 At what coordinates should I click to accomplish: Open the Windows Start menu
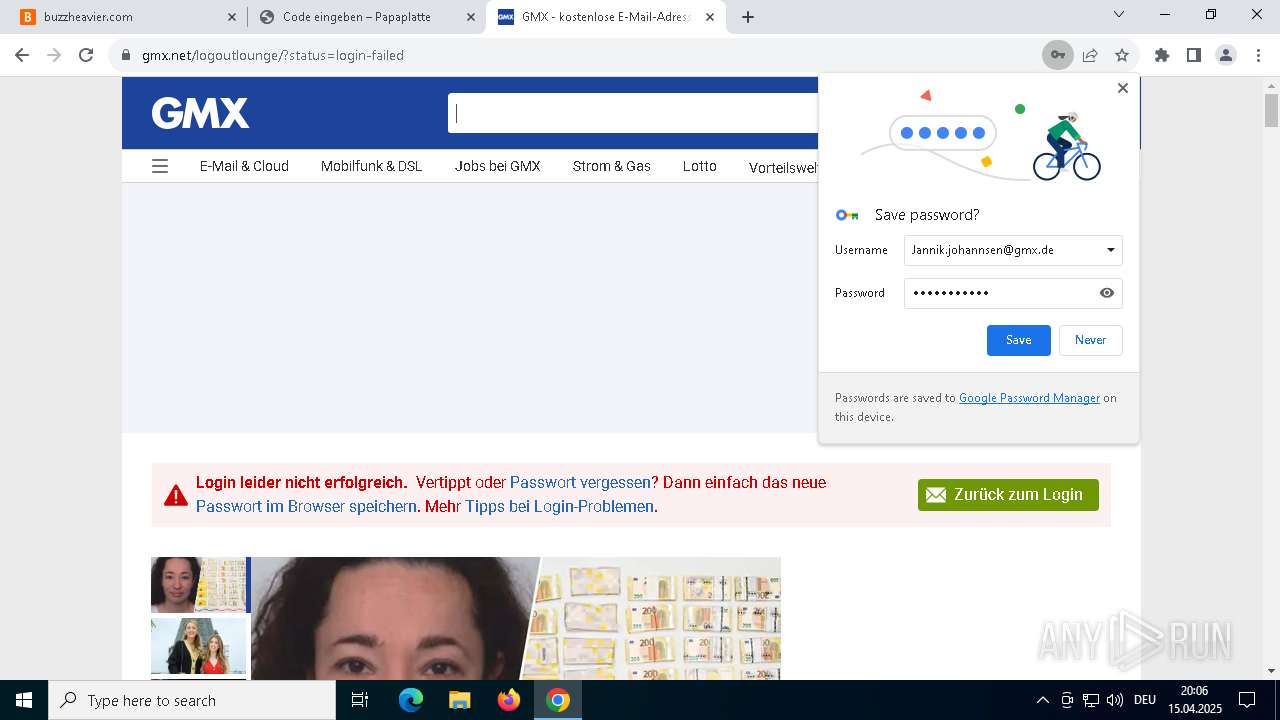[x=24, y=700]
